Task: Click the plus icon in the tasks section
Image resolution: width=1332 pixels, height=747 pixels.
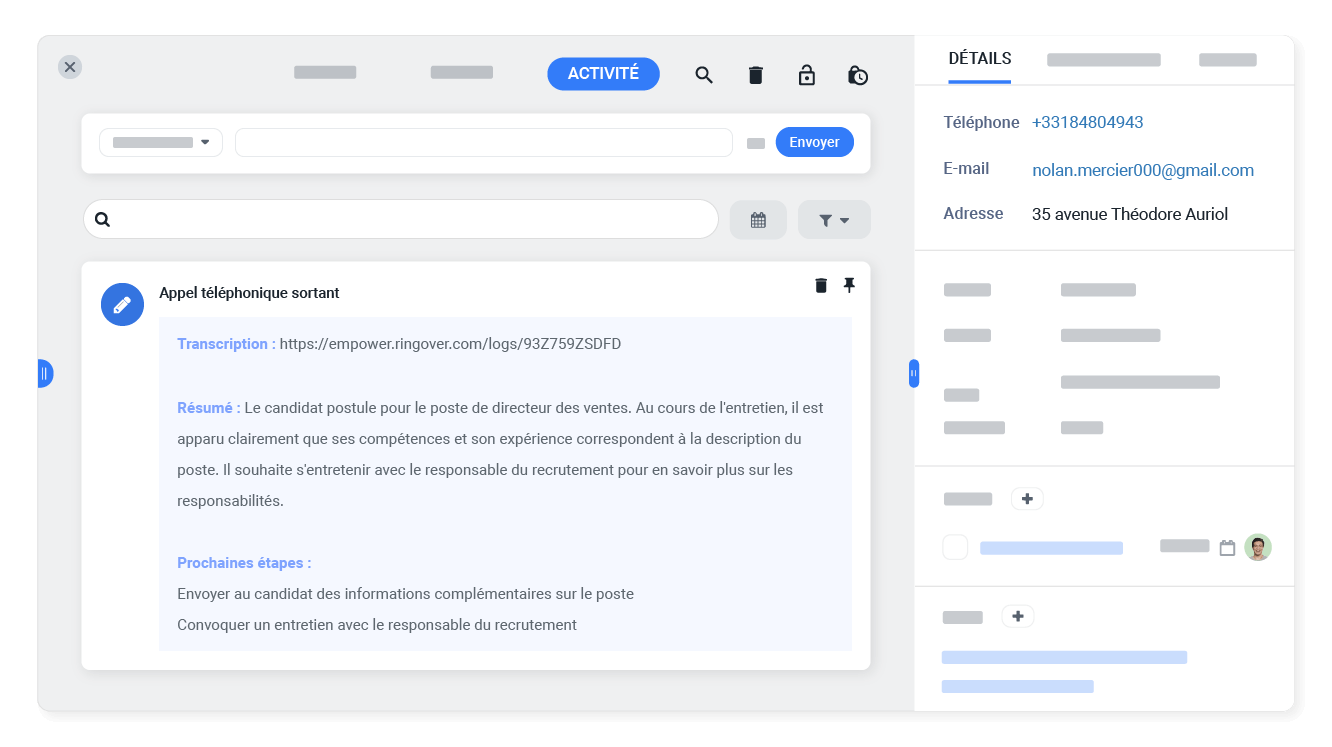Action: [x=1027, y=498]
